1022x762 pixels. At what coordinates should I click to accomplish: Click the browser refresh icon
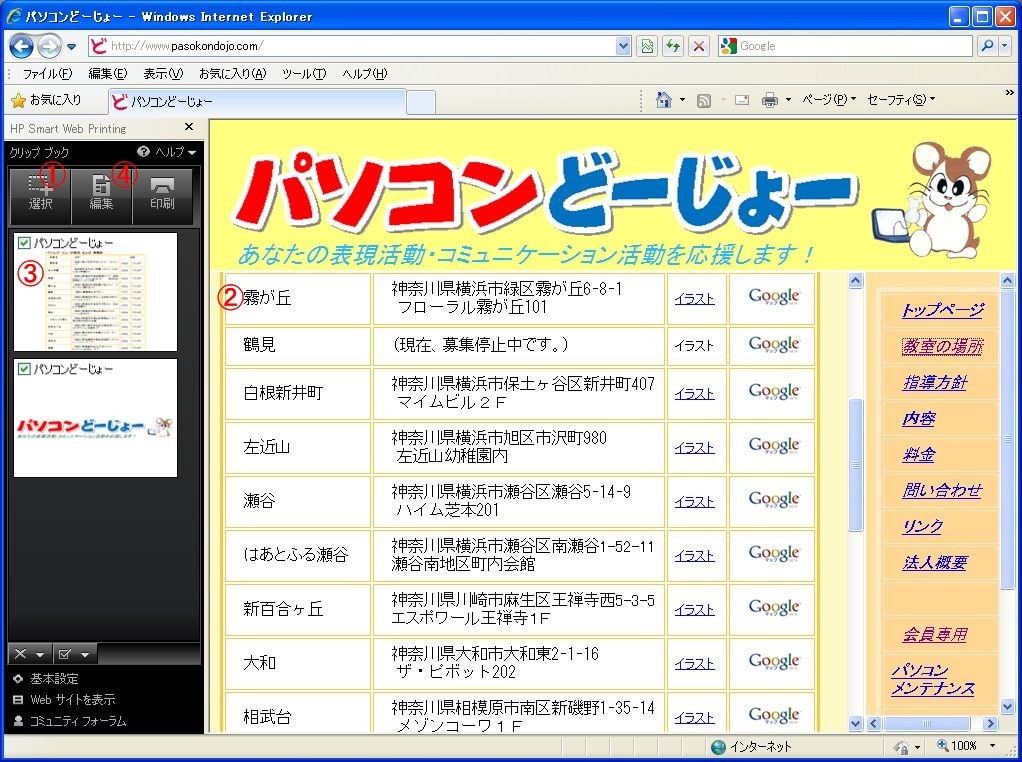coord(673,46)
